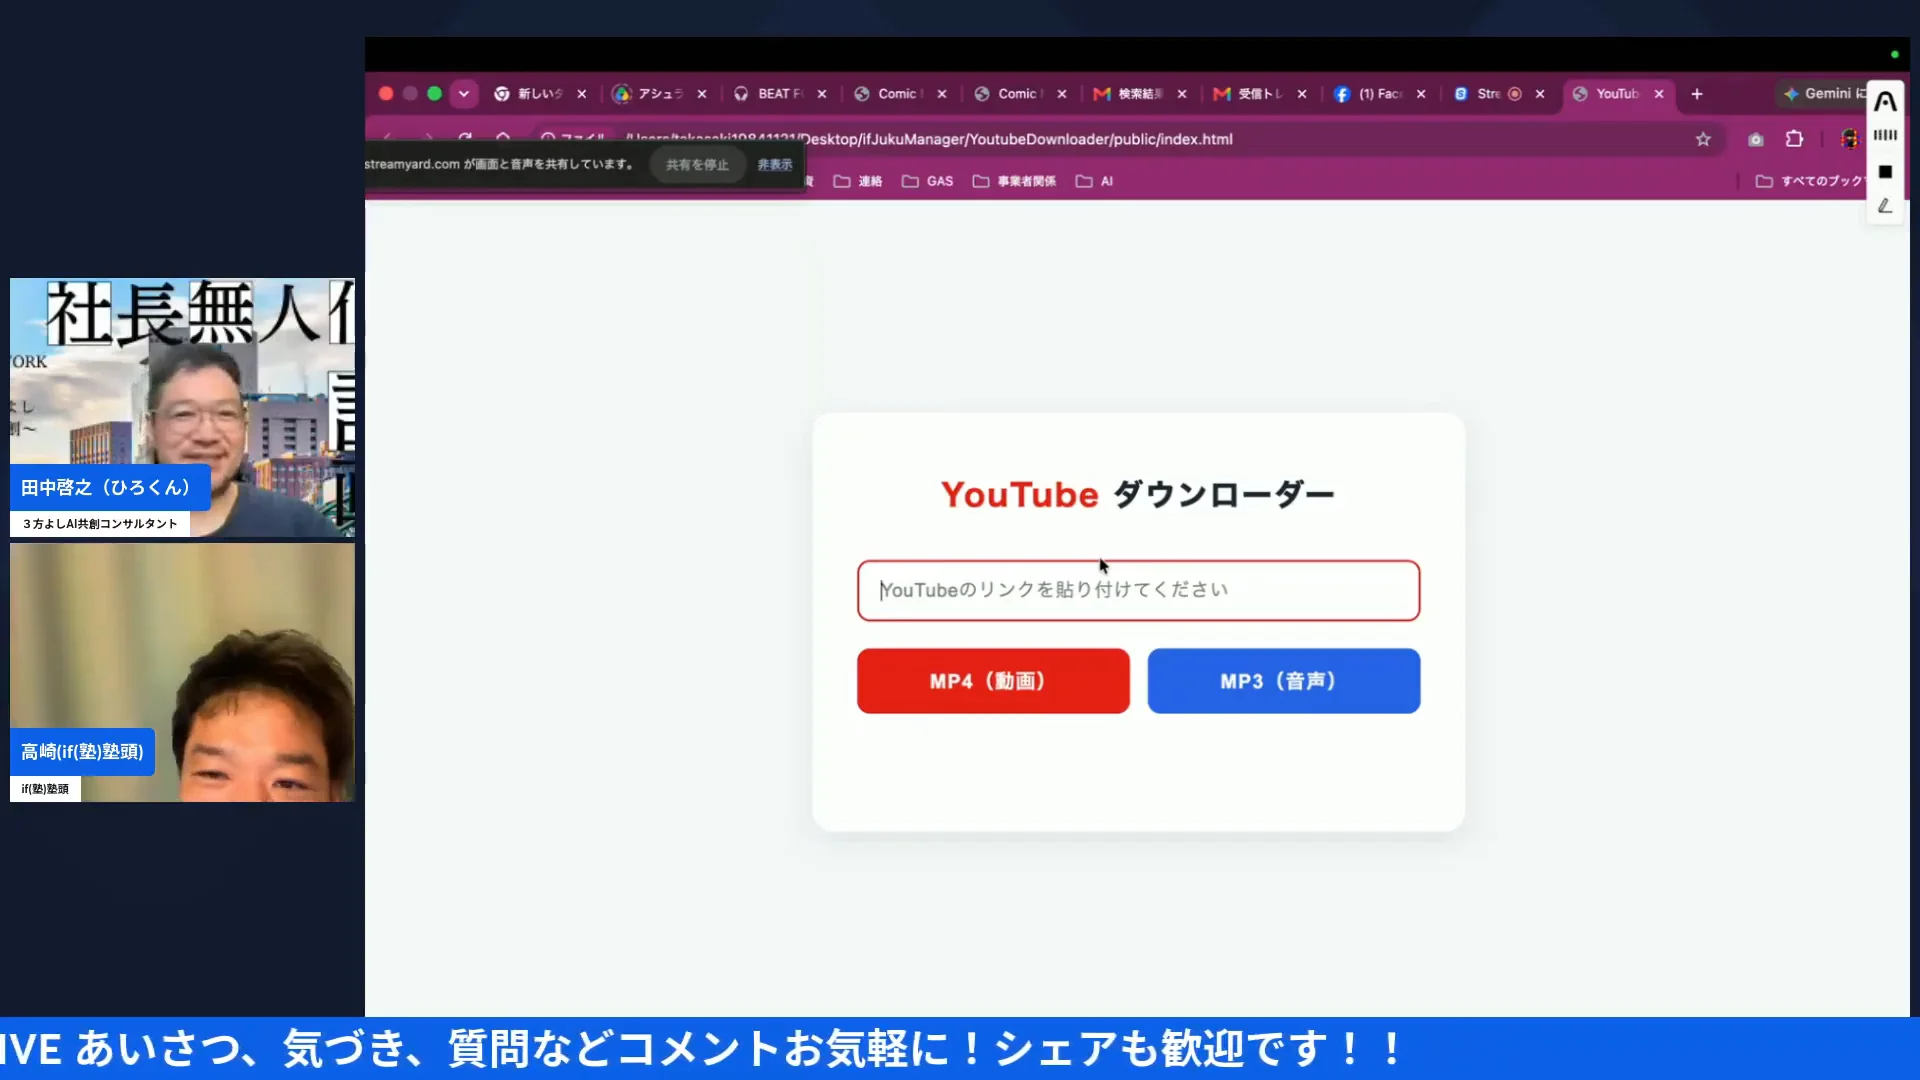The width and height of the screenshot is (1920, 1080).
Task: Close the 新しいタブ tab
Action: pyautogui.click(x=582, y=94)
